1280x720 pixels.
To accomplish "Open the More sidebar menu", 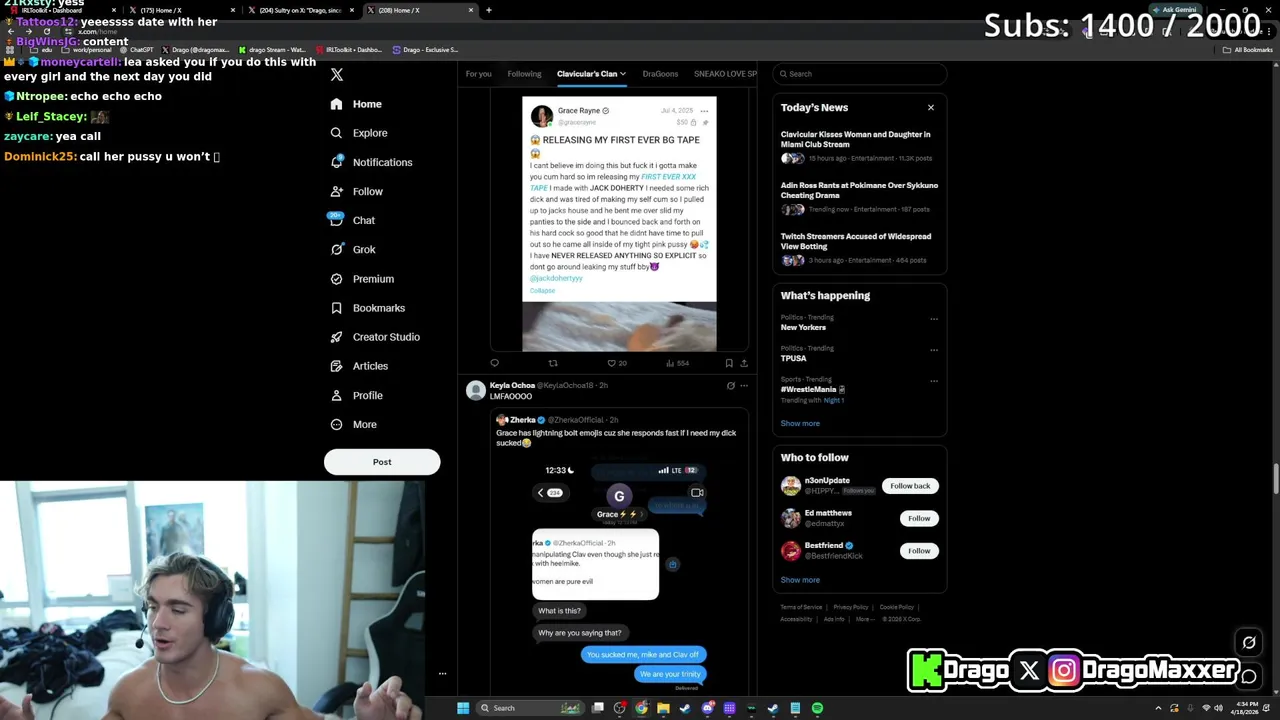I will [353, 424].
